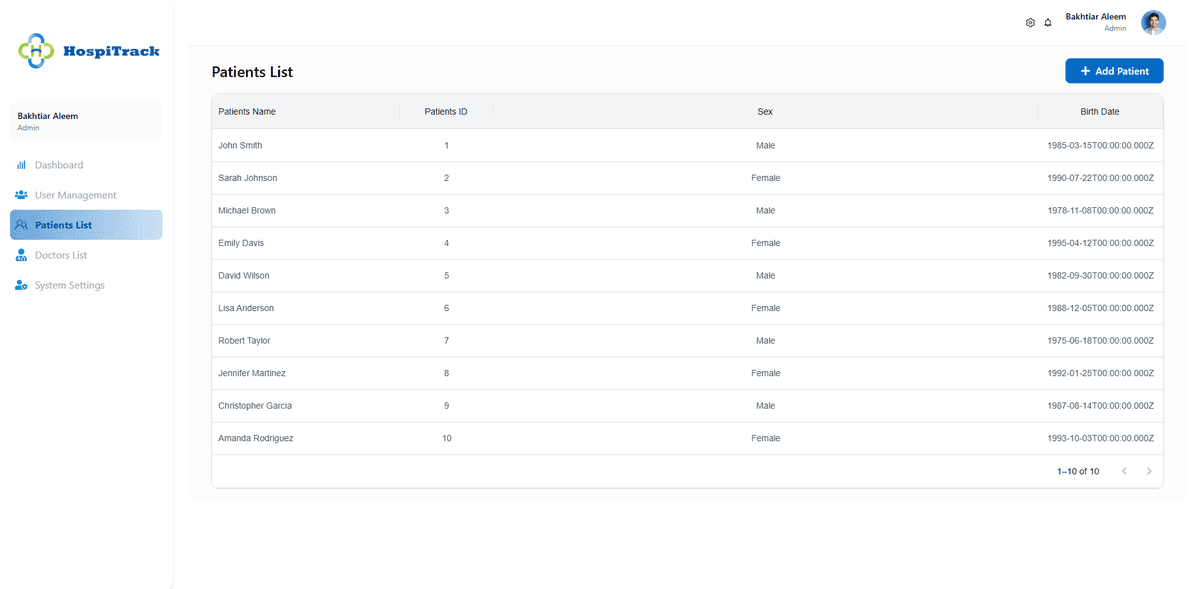Click Sex cell in Emily Davis row

click(x=765, y=243)
